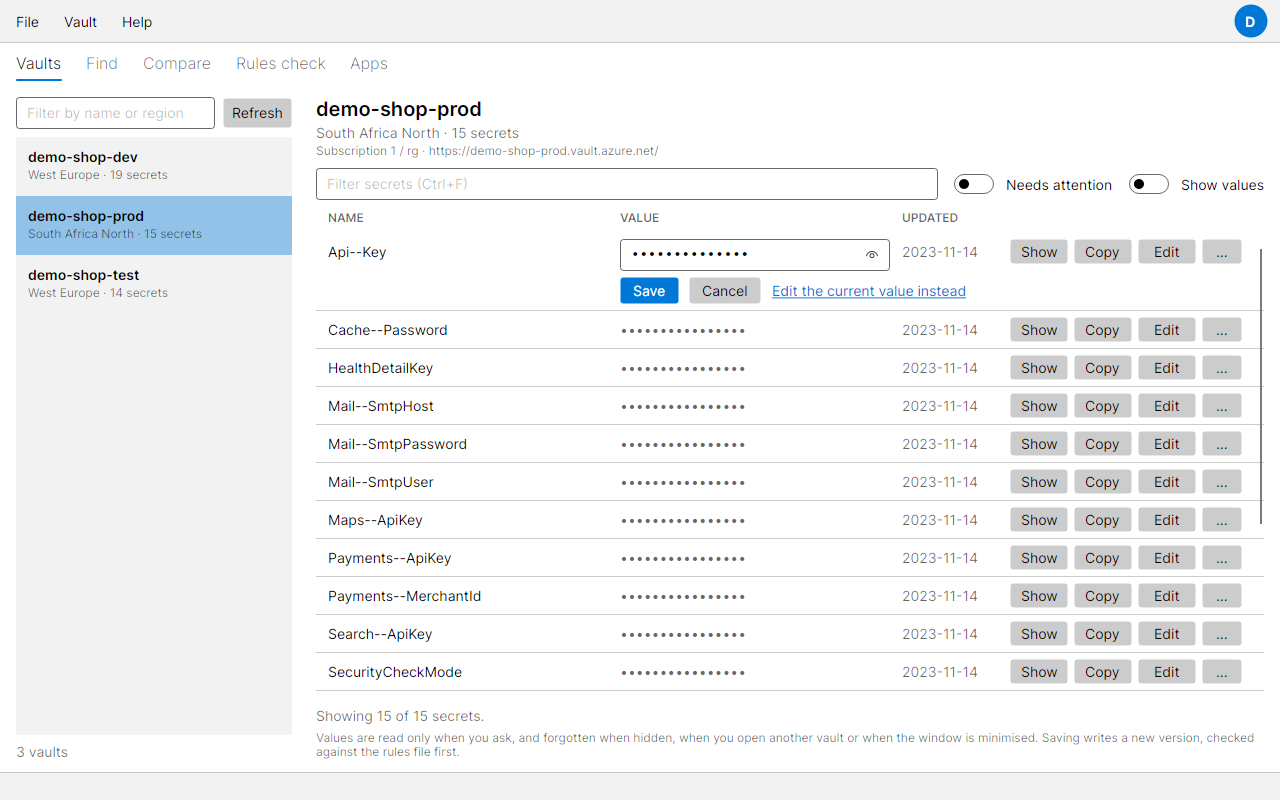1280x800 pixels.
Task: Click the Mail--SmtpPassword secret name
Action: (397, 444)
